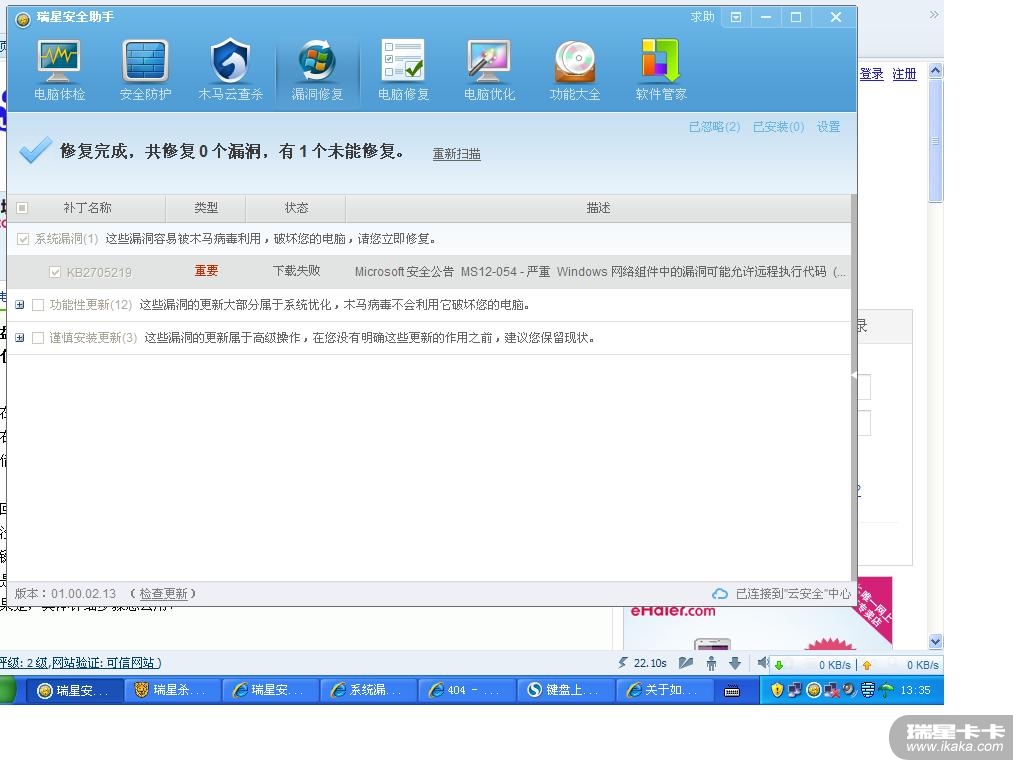Click the 重要 type cell

tap(206, 271)
